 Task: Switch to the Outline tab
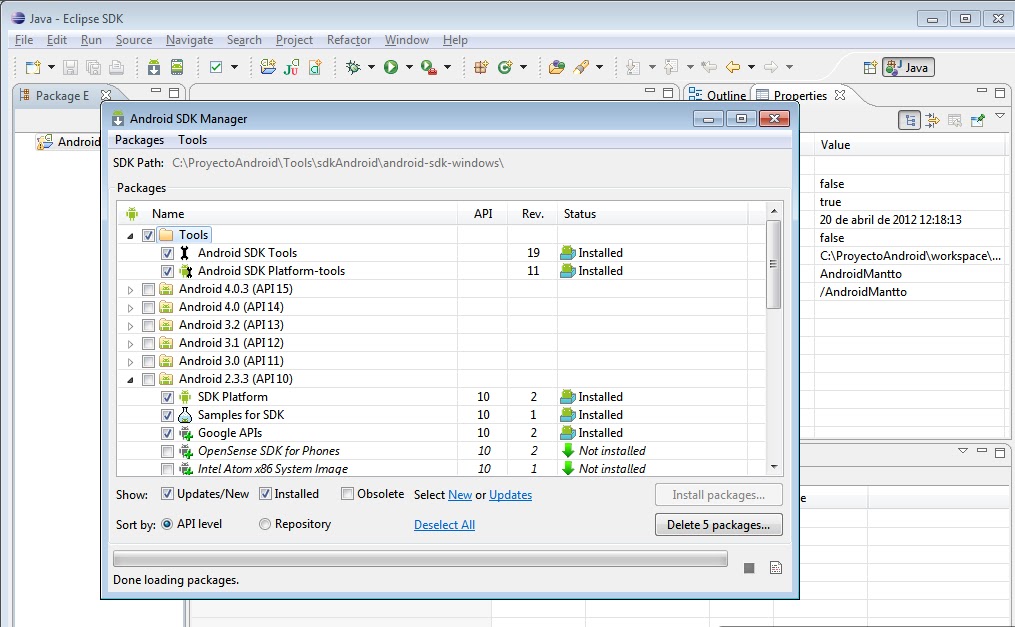pos(717,95)
